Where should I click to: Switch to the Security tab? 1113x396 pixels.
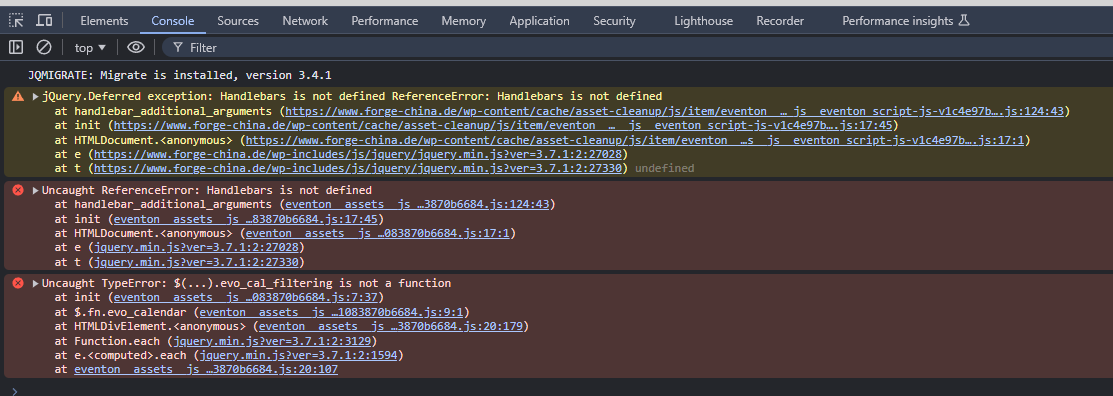click(615, 21)
